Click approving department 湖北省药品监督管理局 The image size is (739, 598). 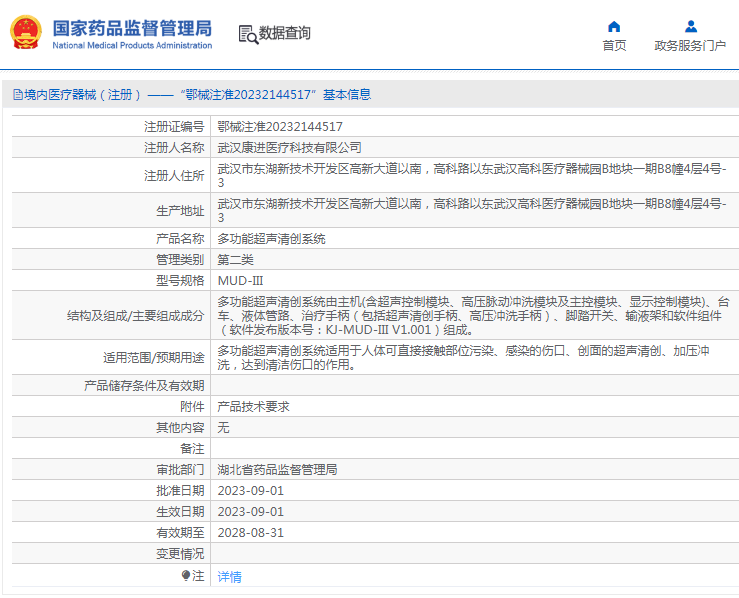[278, 469]
